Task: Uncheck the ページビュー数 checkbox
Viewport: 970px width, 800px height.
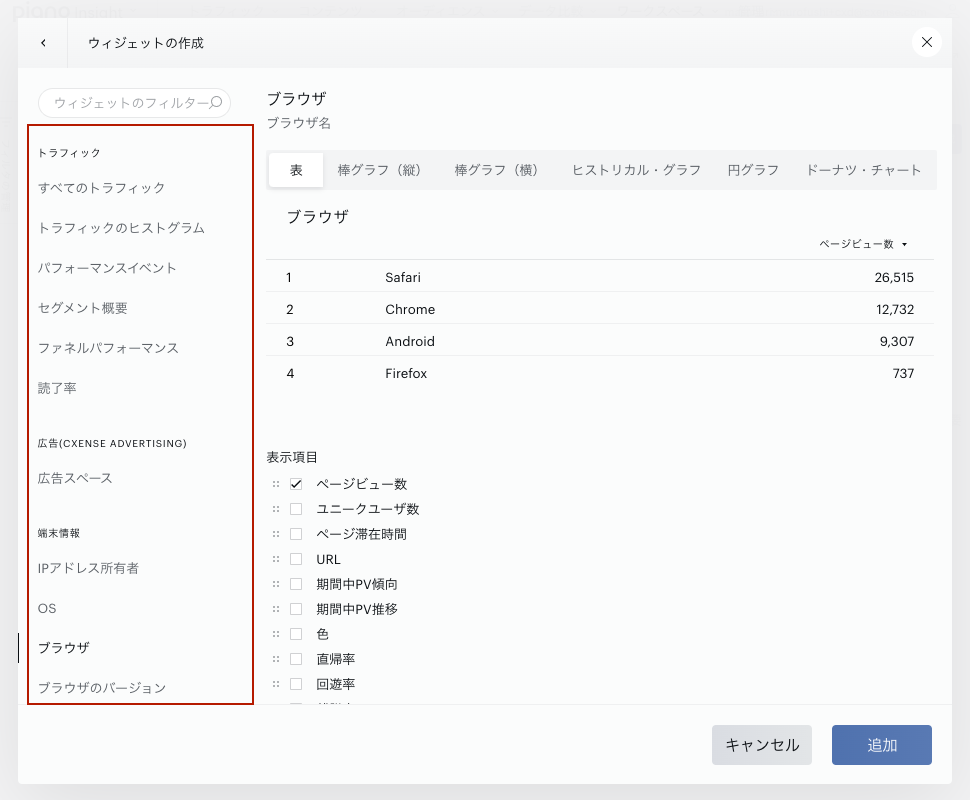Action: (296, 484)
